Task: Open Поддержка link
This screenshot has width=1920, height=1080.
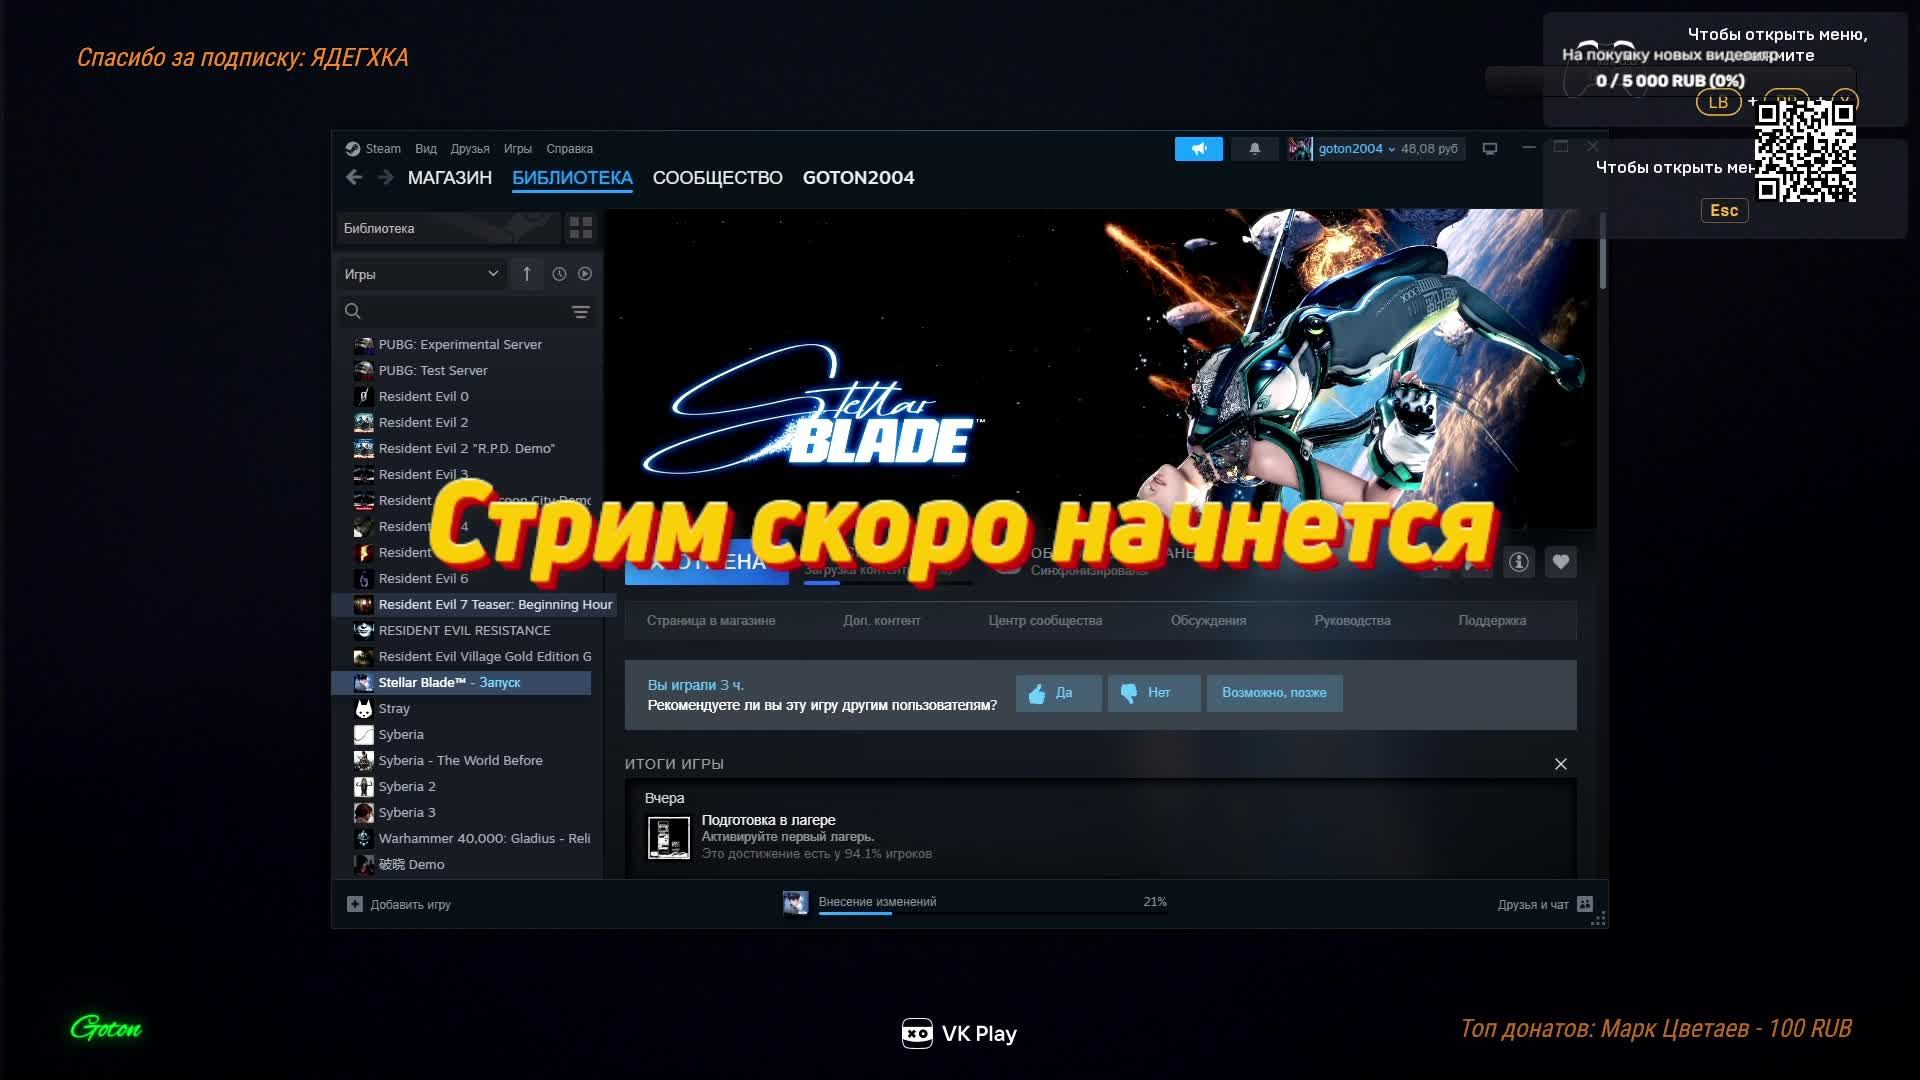Action: [1492, 620]
